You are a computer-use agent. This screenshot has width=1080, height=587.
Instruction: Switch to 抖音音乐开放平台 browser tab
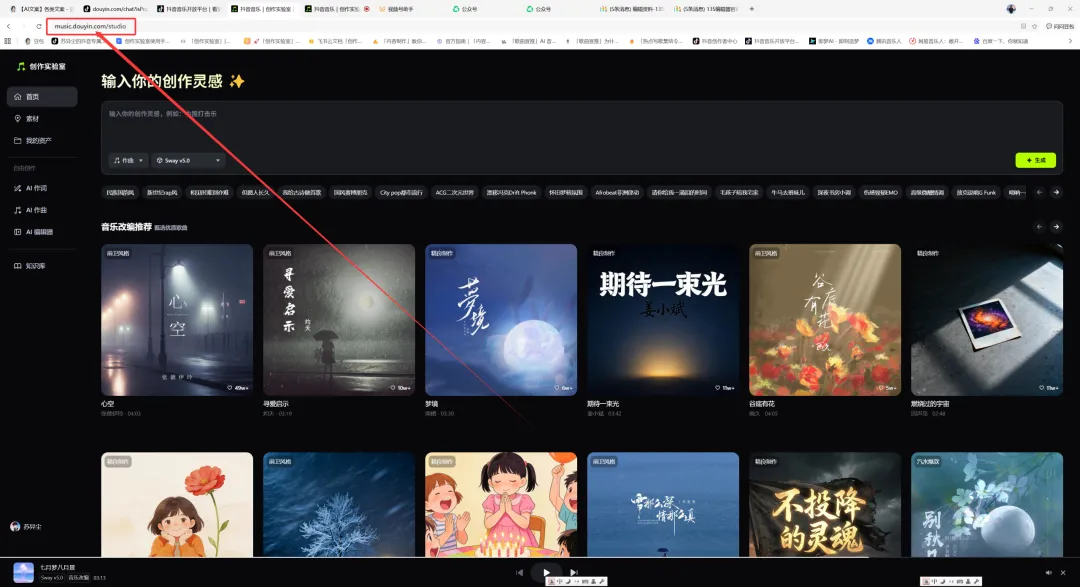187,9
